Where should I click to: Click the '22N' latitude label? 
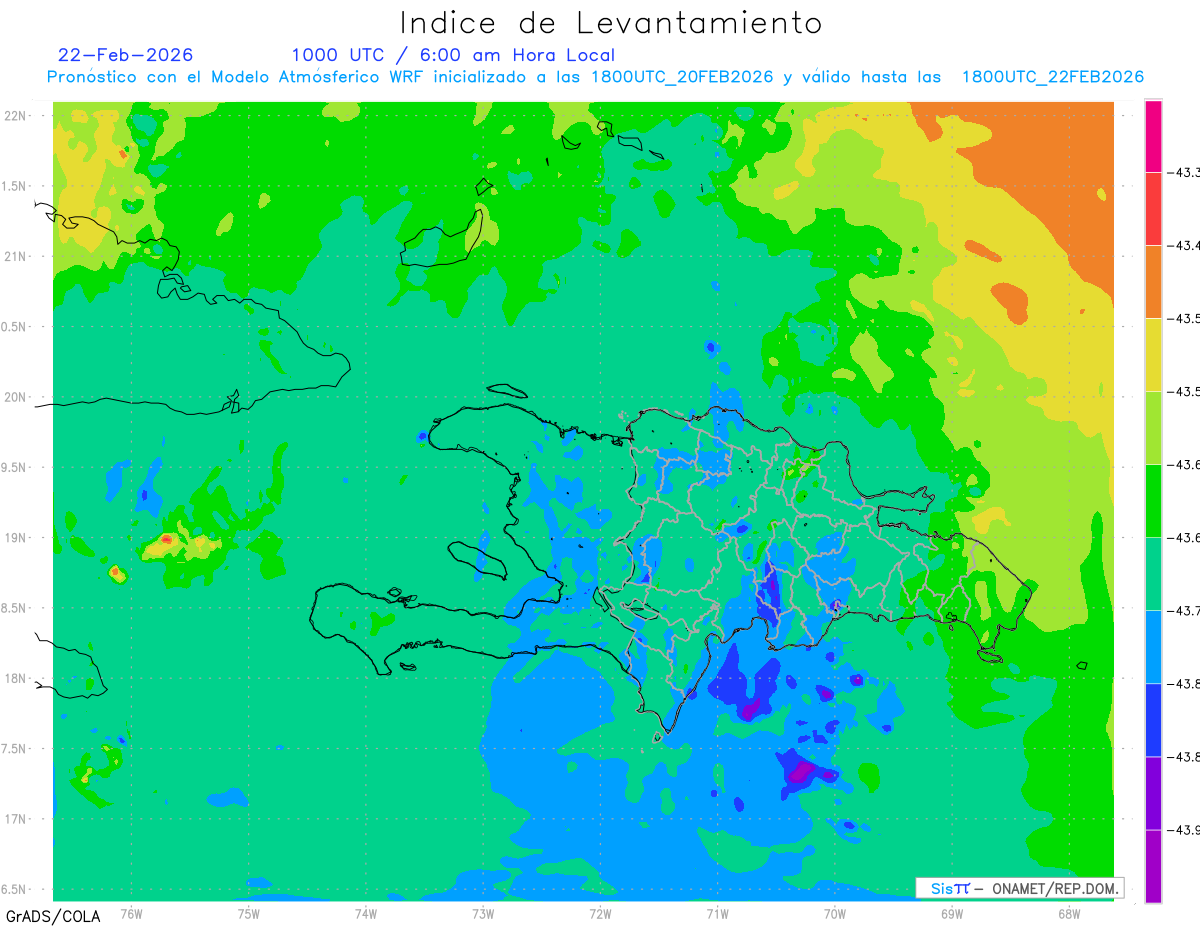point(17,116)
